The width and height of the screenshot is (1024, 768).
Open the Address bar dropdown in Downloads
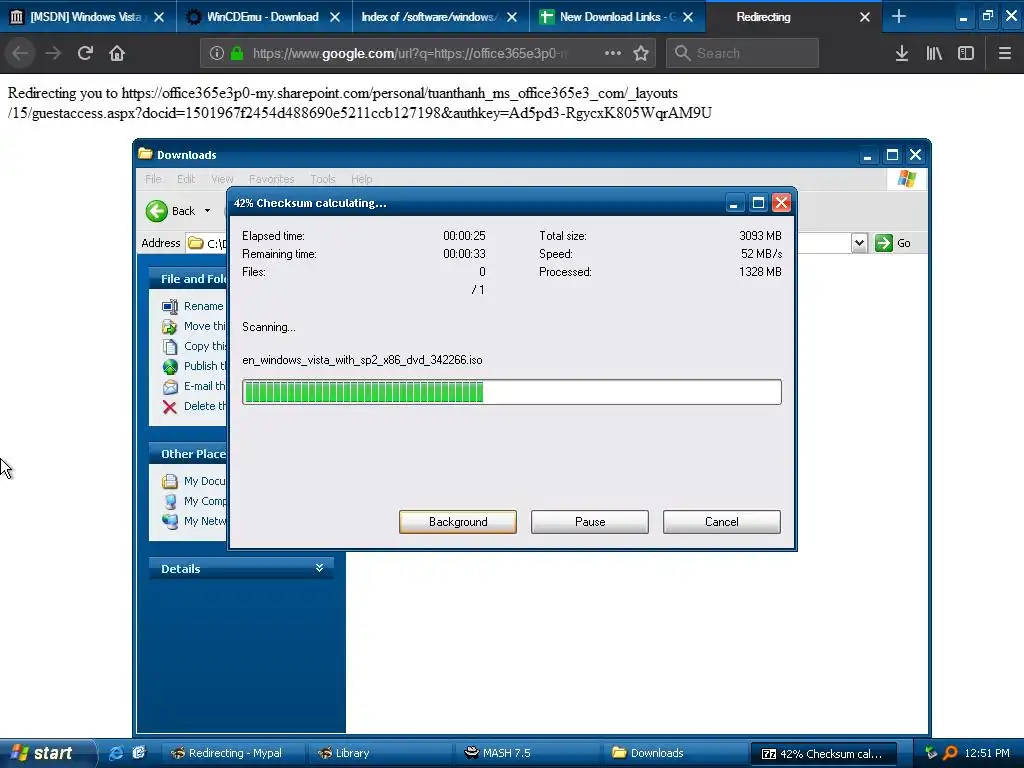(x=859, y=243)
